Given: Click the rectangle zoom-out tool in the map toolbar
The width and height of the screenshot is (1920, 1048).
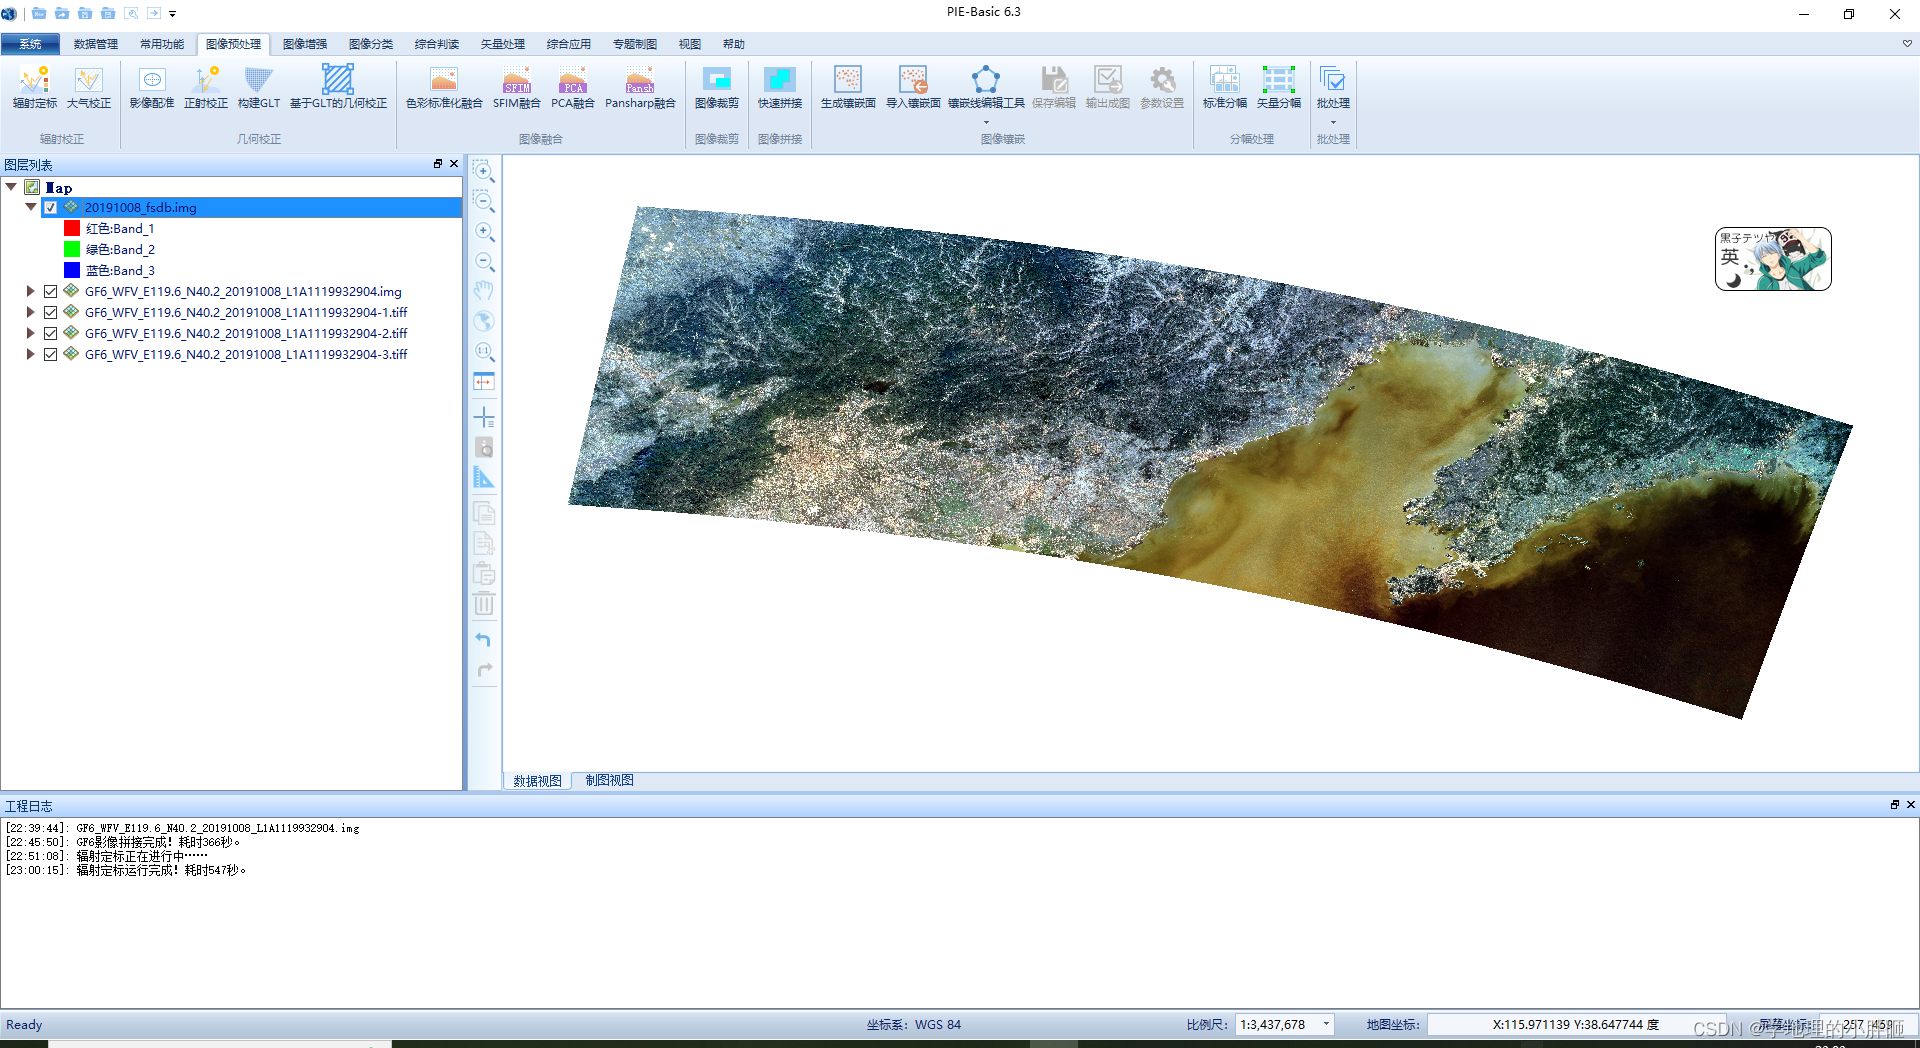Looking at the screenshot, I should coord(484,201).
